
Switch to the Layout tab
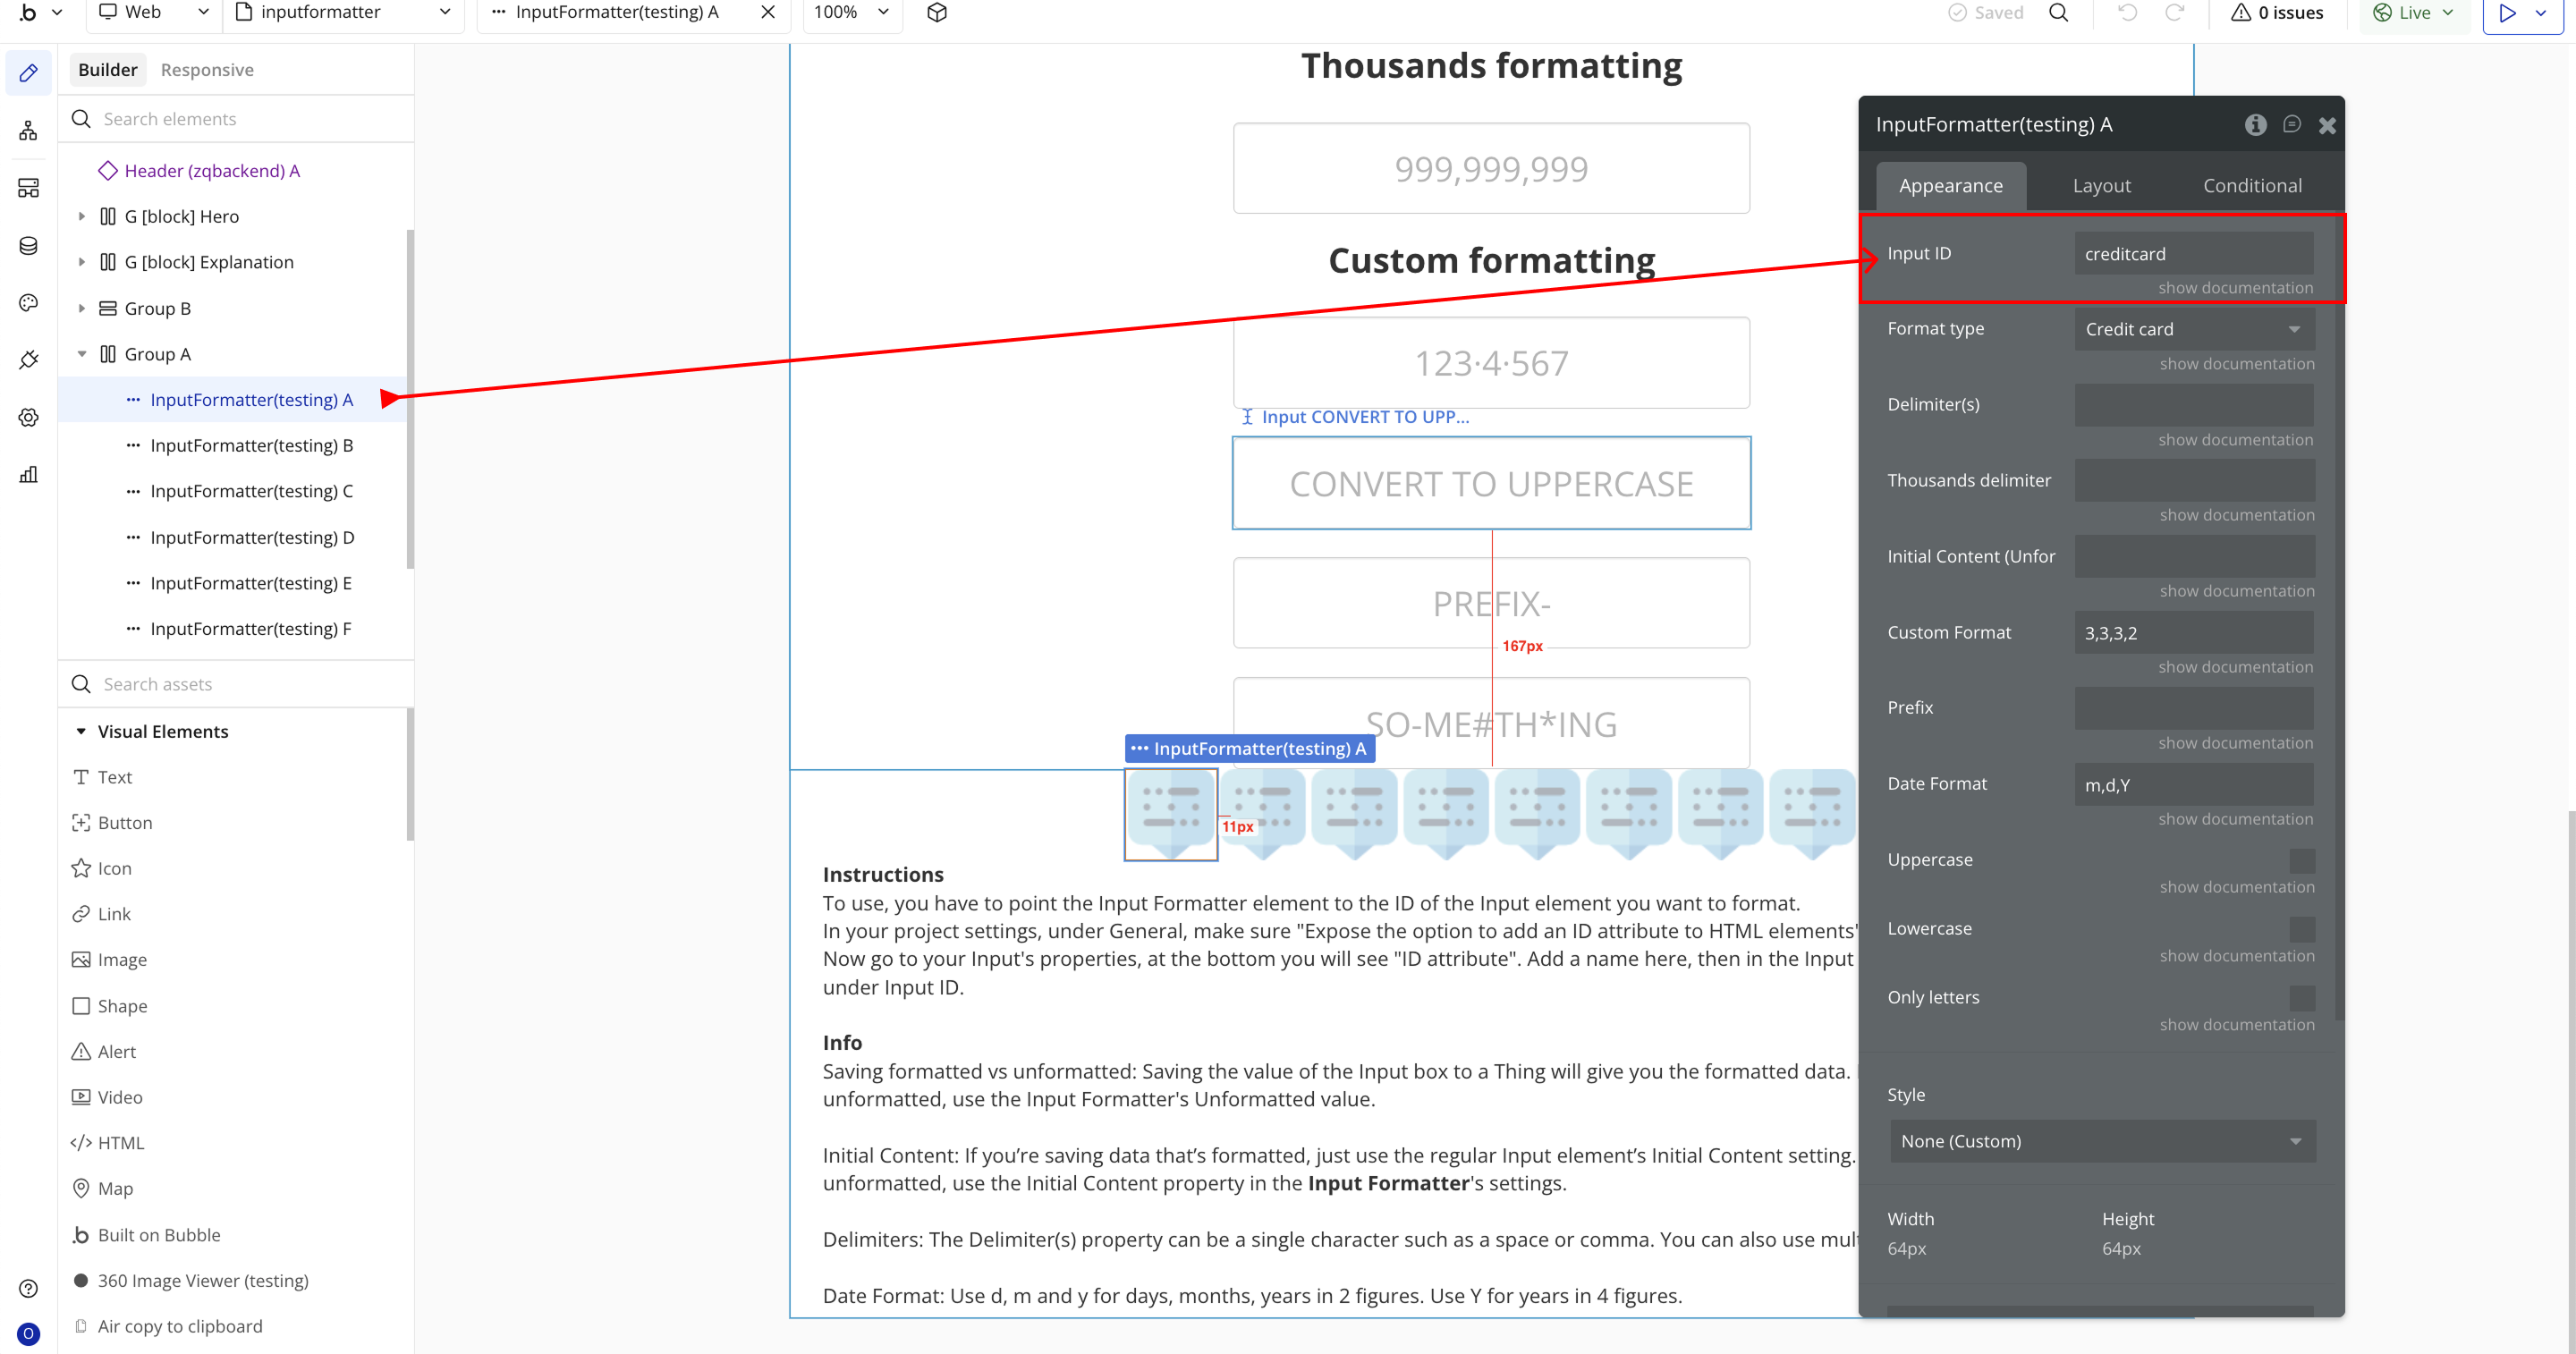2101,186
